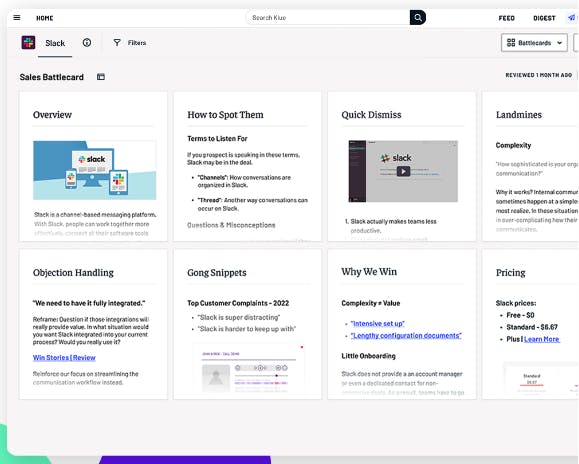Click the icon next to Sales Battlecard
Viewport: 579px width, 464px height.
click(101, 77)
